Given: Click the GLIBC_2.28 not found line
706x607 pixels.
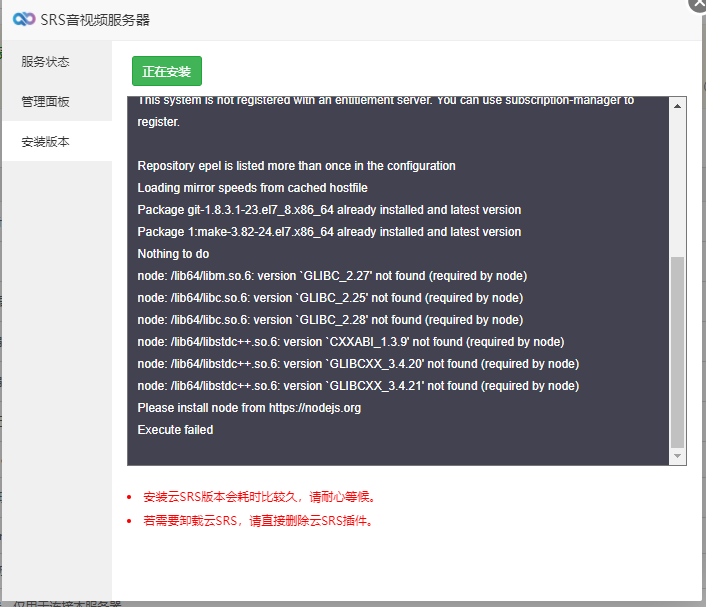Looking at the screenshot, I should click(x=330, y=320).
